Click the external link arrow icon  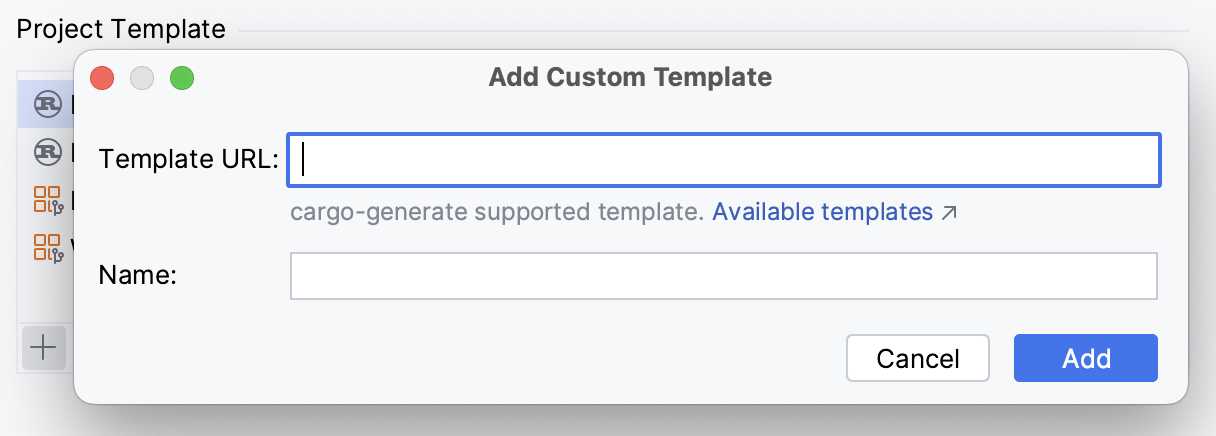coord(949,212)
